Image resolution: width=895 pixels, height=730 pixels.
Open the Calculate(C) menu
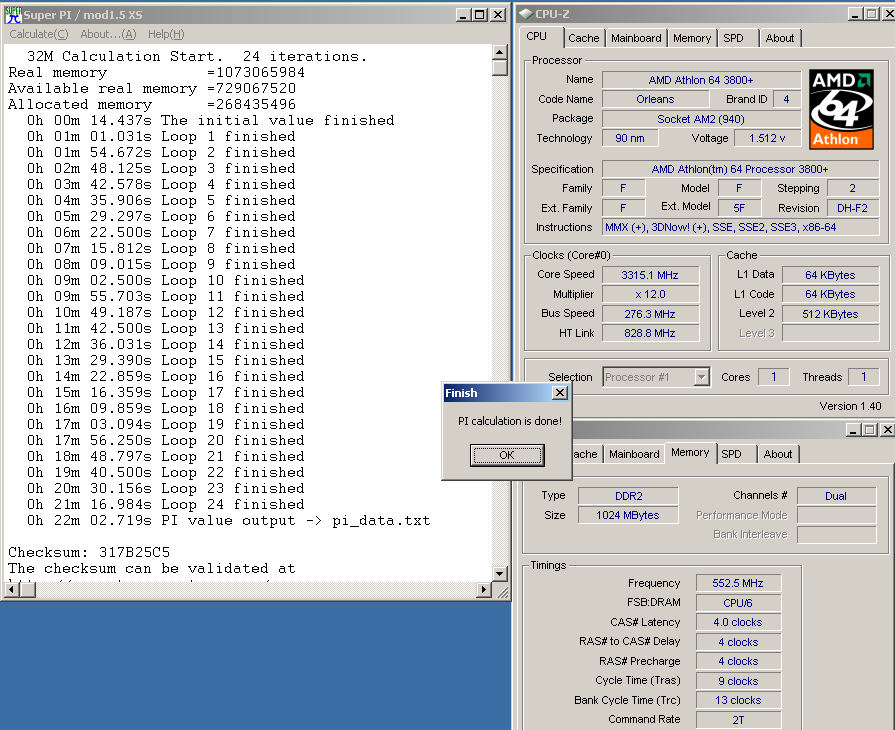point(39,34)
